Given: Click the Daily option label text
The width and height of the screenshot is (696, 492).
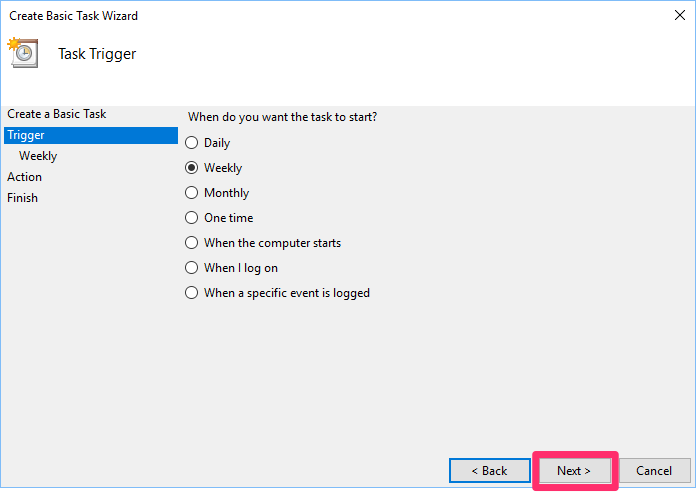Looking at the screenshot, I should 217,143.
